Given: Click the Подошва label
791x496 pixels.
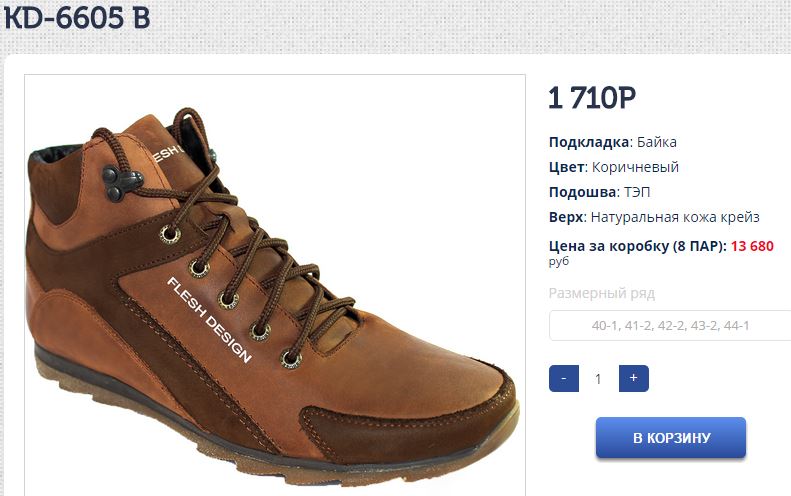Looking at the screenshot, I should (581, 192).
